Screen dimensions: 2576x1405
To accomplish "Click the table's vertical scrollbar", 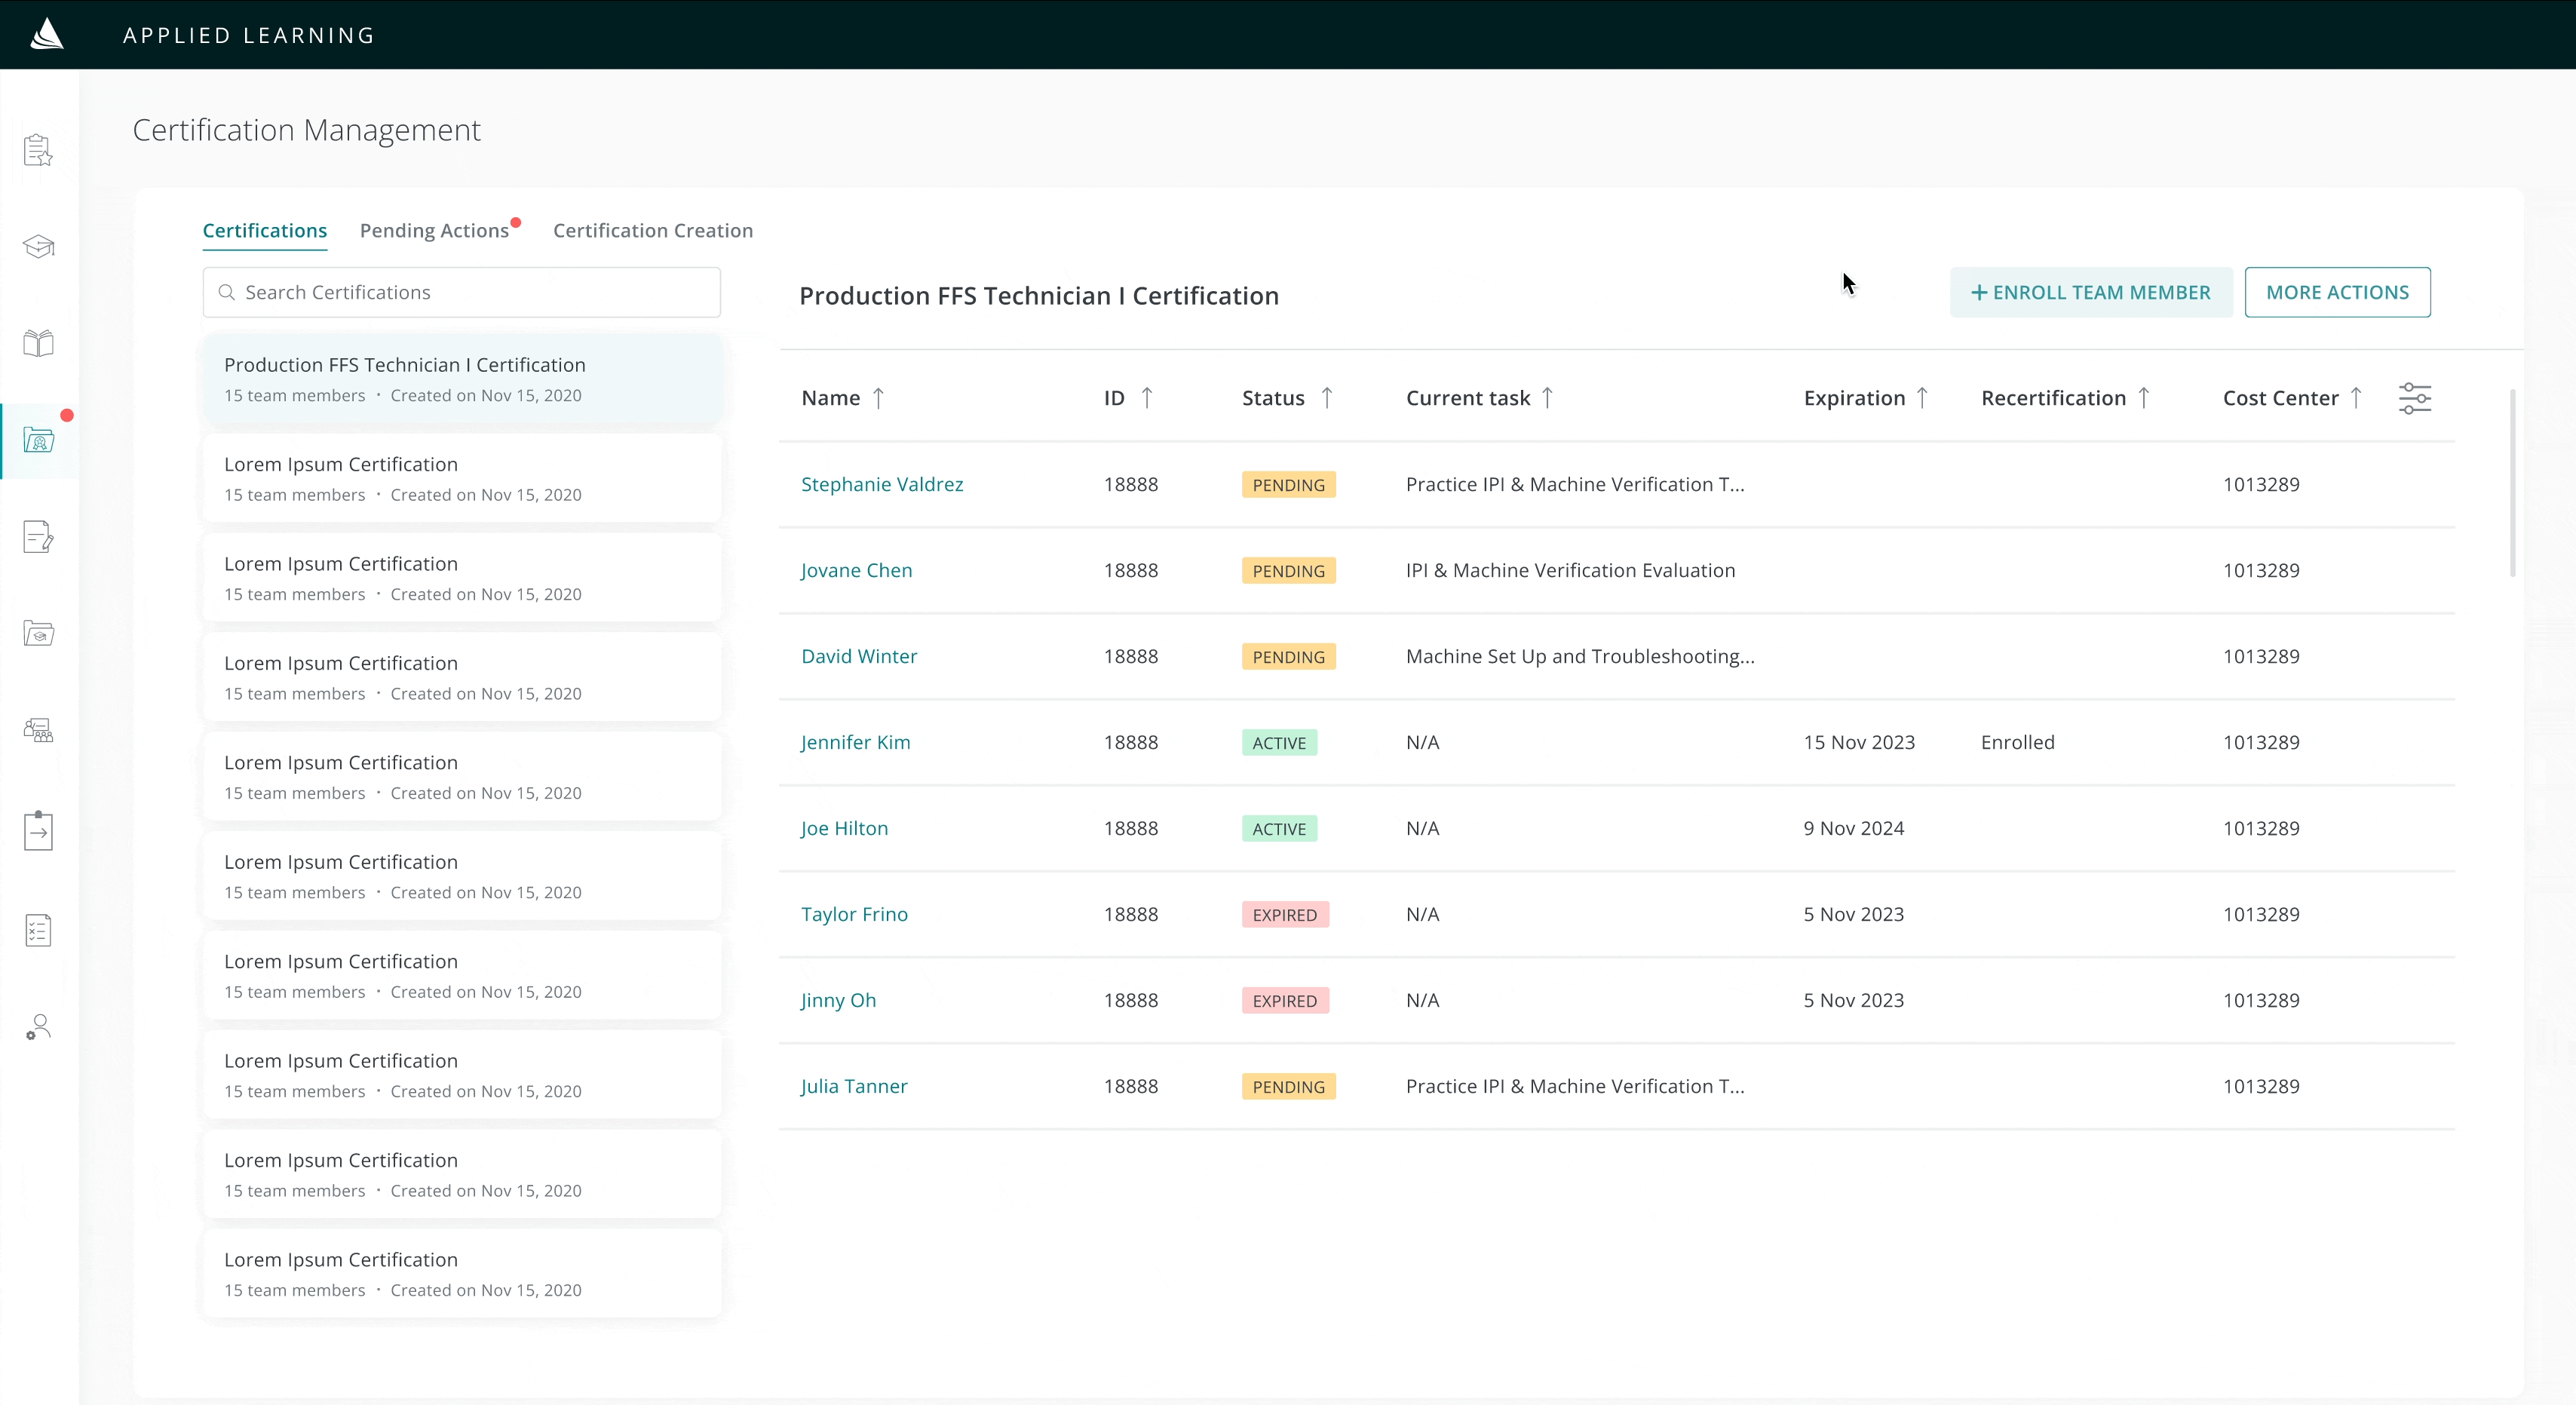I will coord(2512,484).
